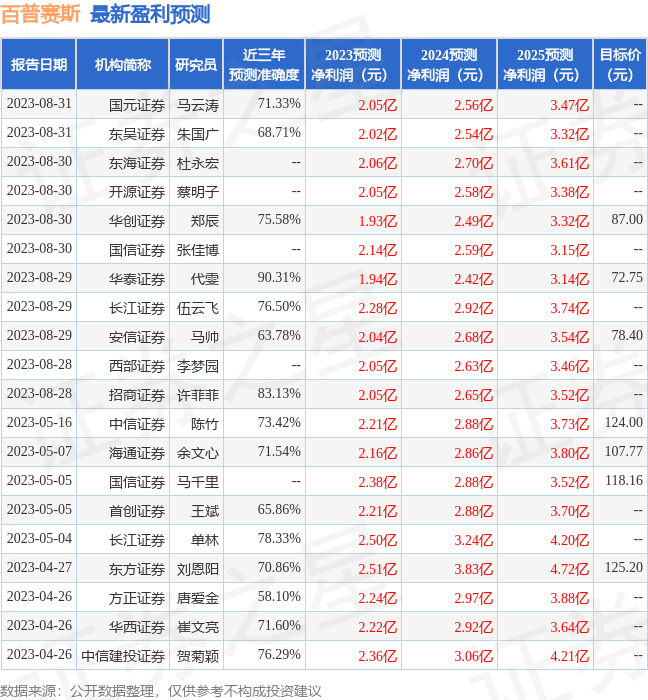Select analyst 伍云飞 cell
This screenshot has height=700, width=648.
click(198, 308)
